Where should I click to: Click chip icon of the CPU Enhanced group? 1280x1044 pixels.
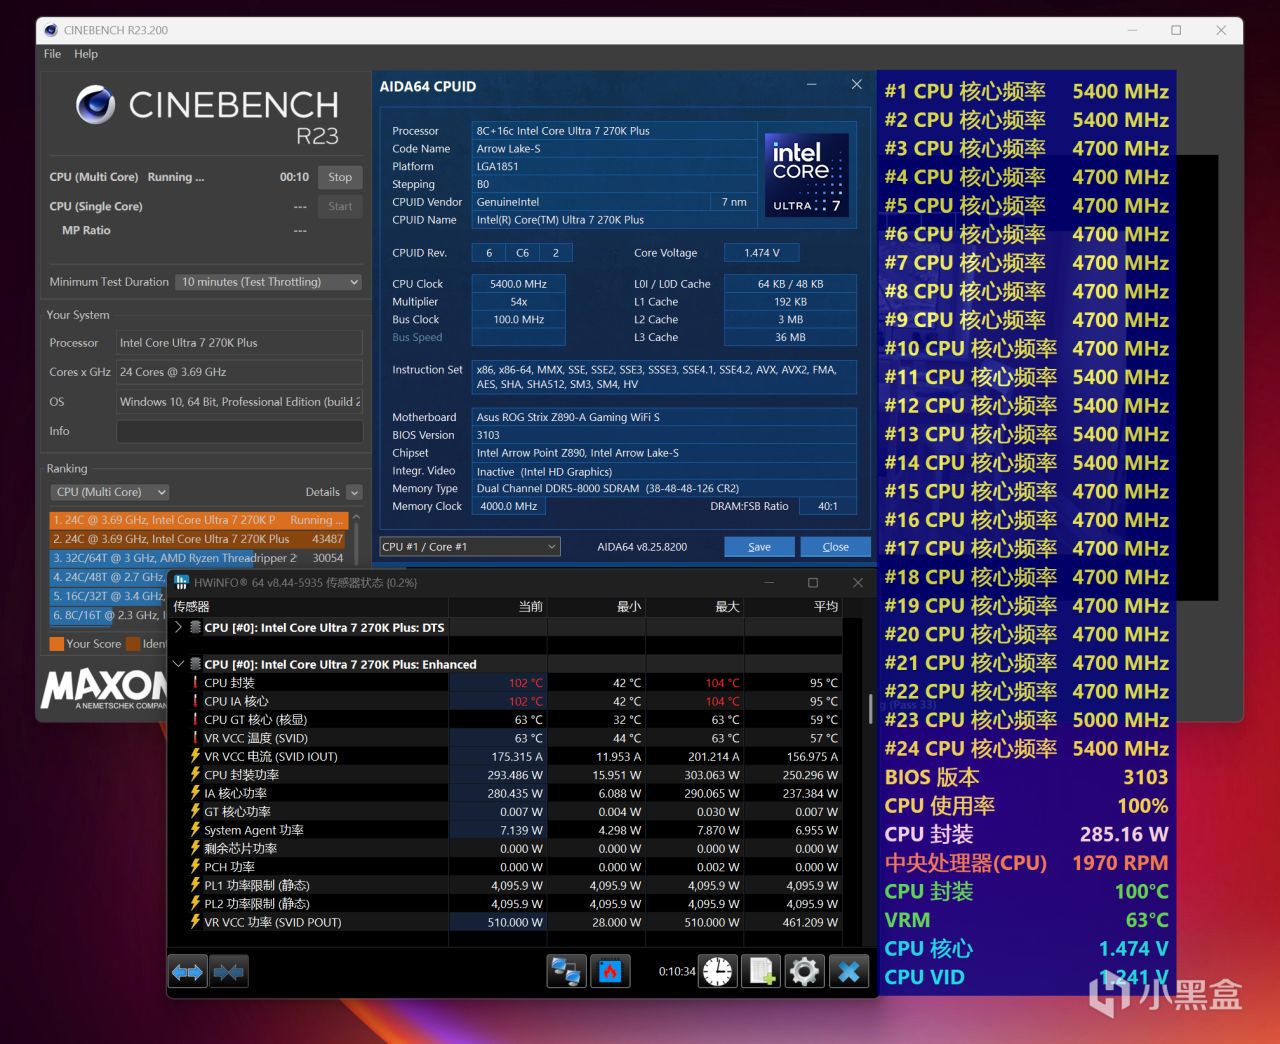(195, 664)
